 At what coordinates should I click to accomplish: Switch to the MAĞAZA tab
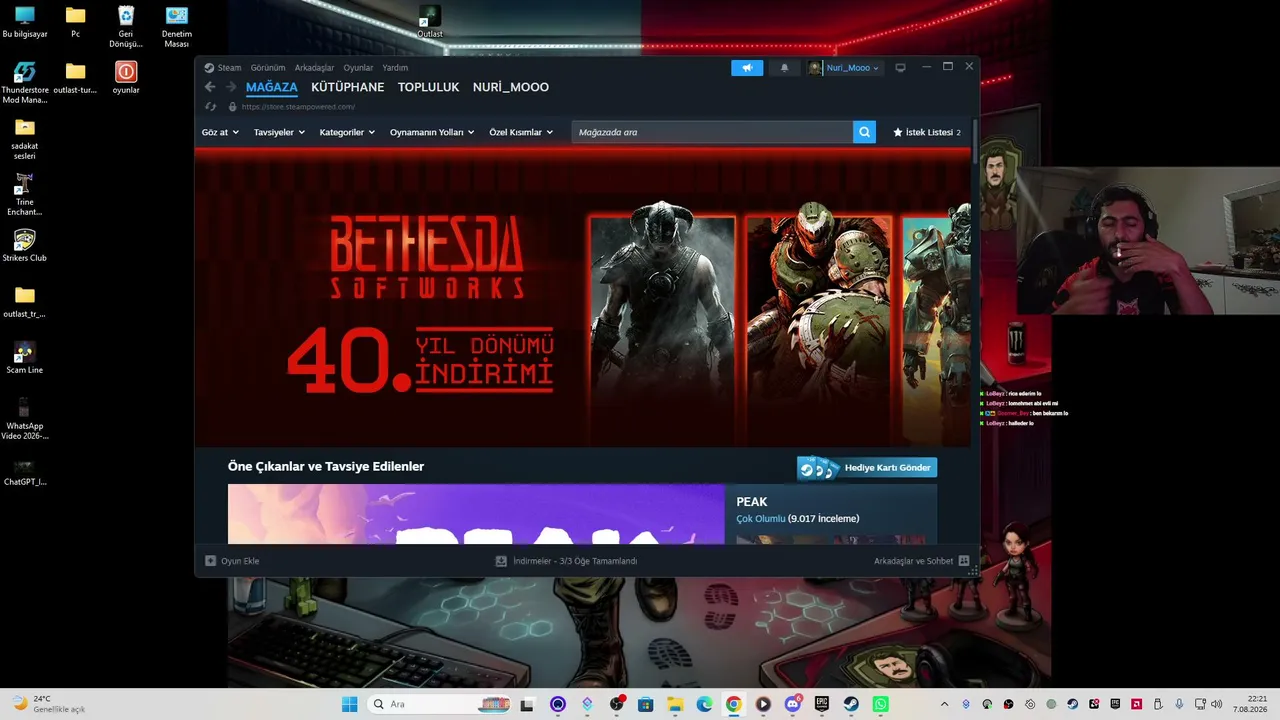272,87
